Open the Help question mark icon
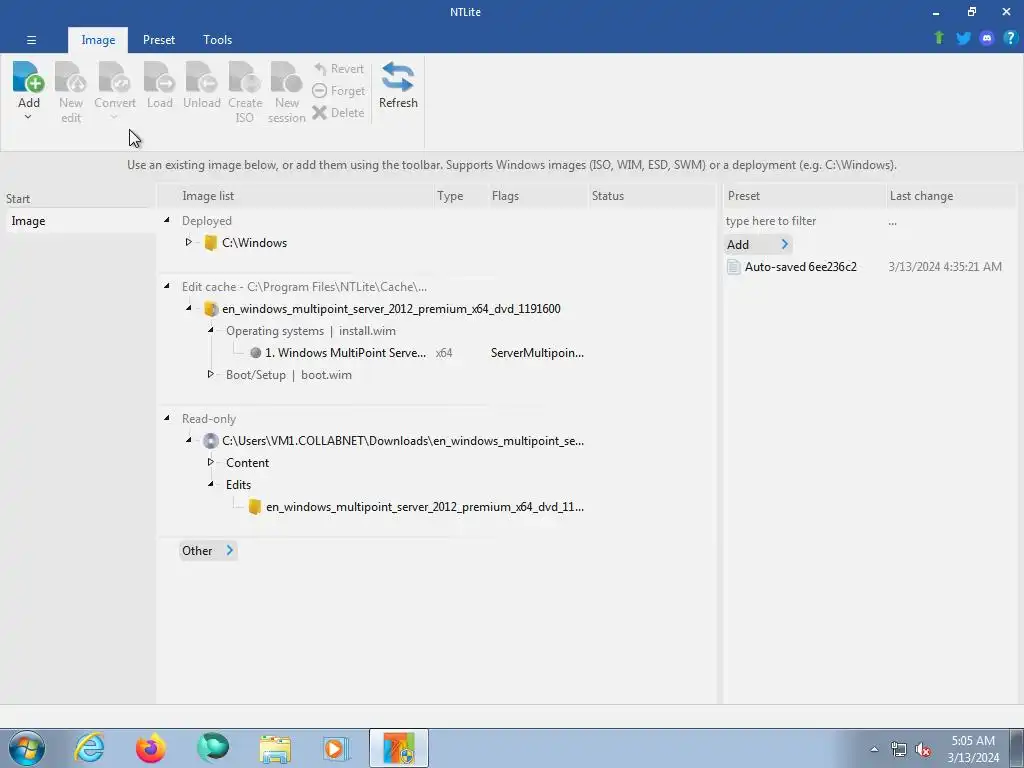This screenshot has height=768, width=1024. (x=1010, y=38)
